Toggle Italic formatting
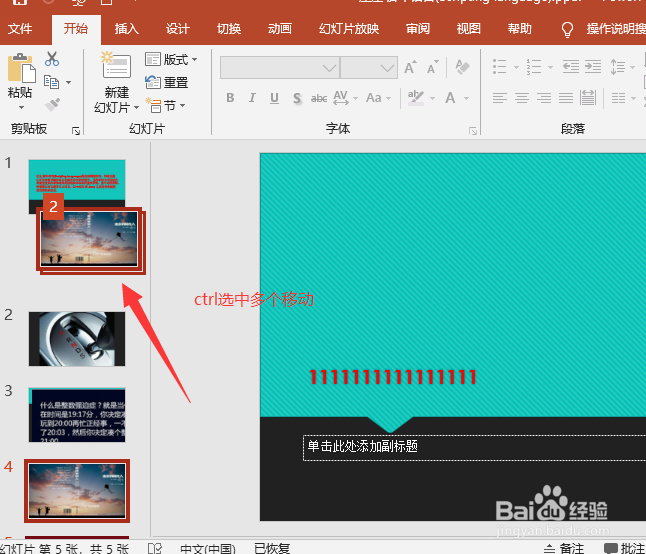The image size is (646, 554). 252,98
